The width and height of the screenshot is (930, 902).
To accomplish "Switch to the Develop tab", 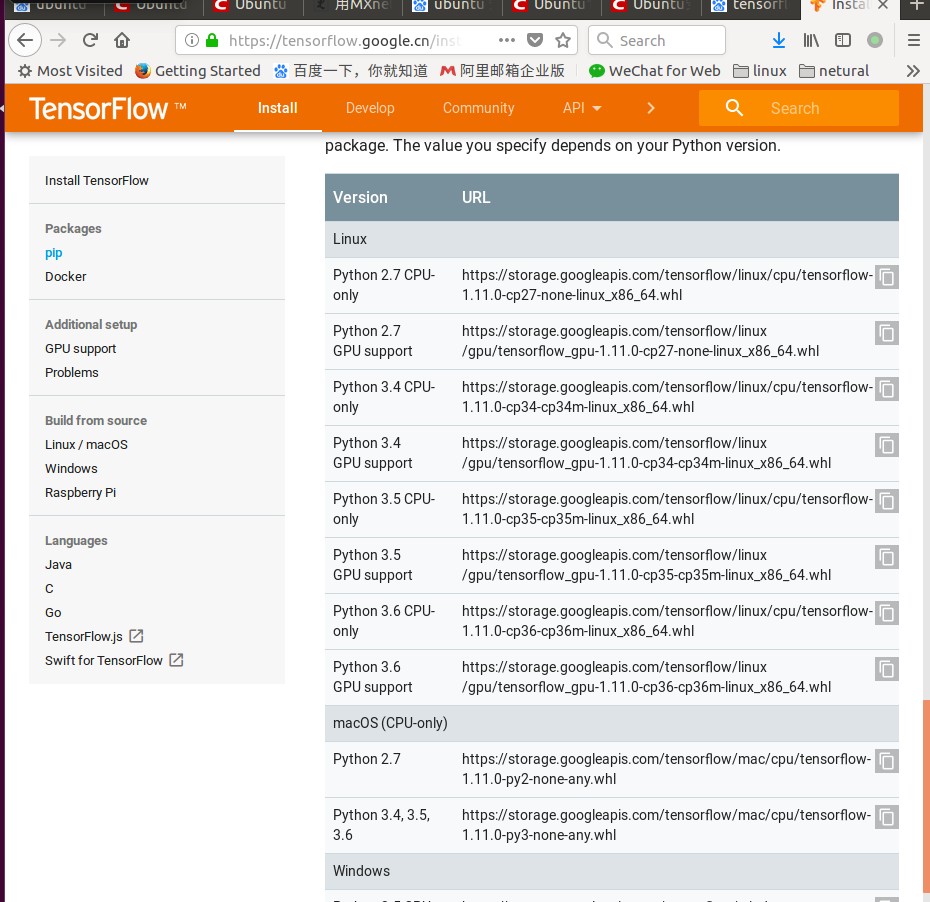I will click(x=370, y=108).
